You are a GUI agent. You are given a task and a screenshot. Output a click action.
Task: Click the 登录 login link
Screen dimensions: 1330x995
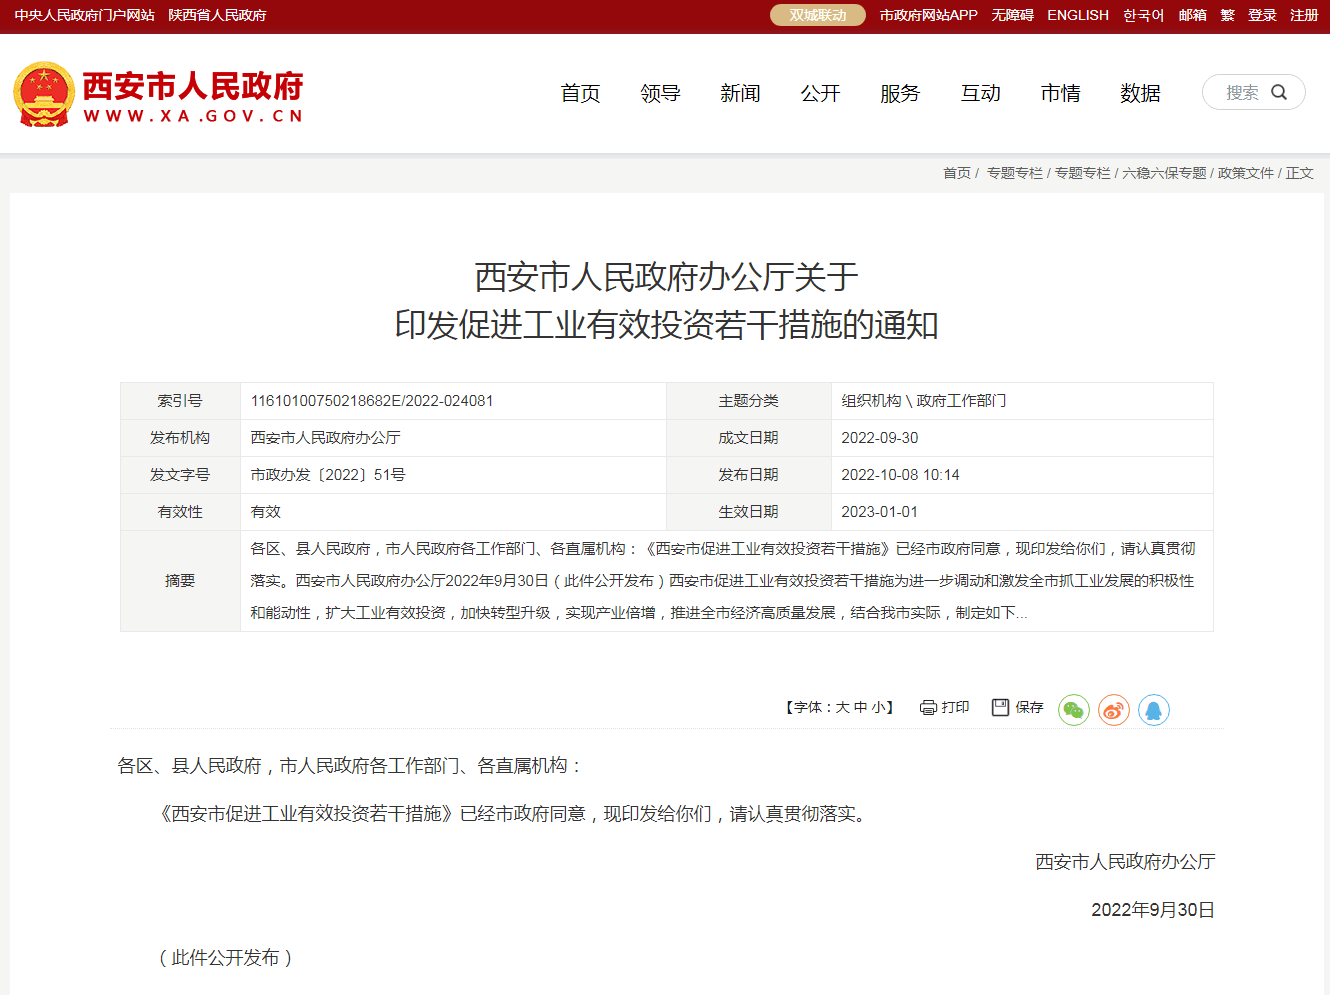point(1262,16)
